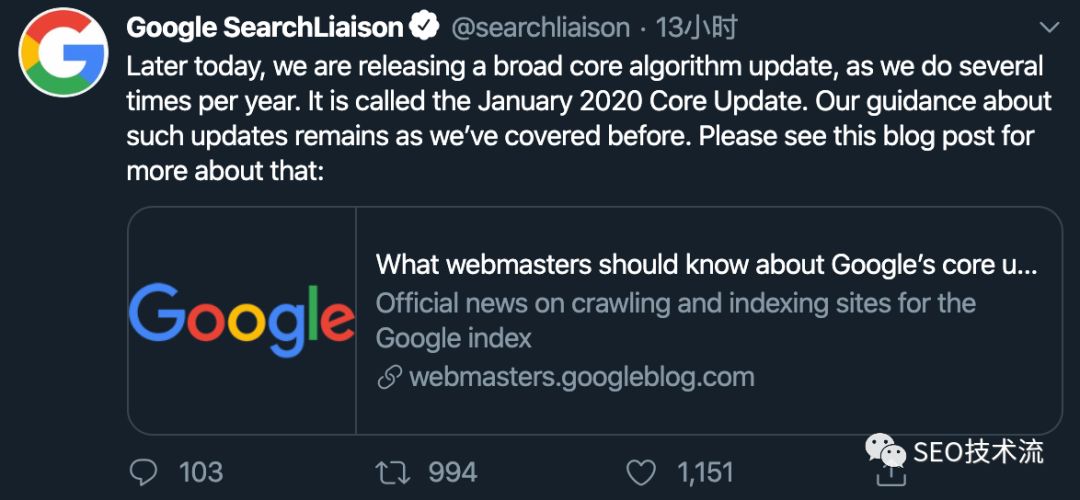Like the tweet with the heart icon
1080x500 pixels.
640,472
